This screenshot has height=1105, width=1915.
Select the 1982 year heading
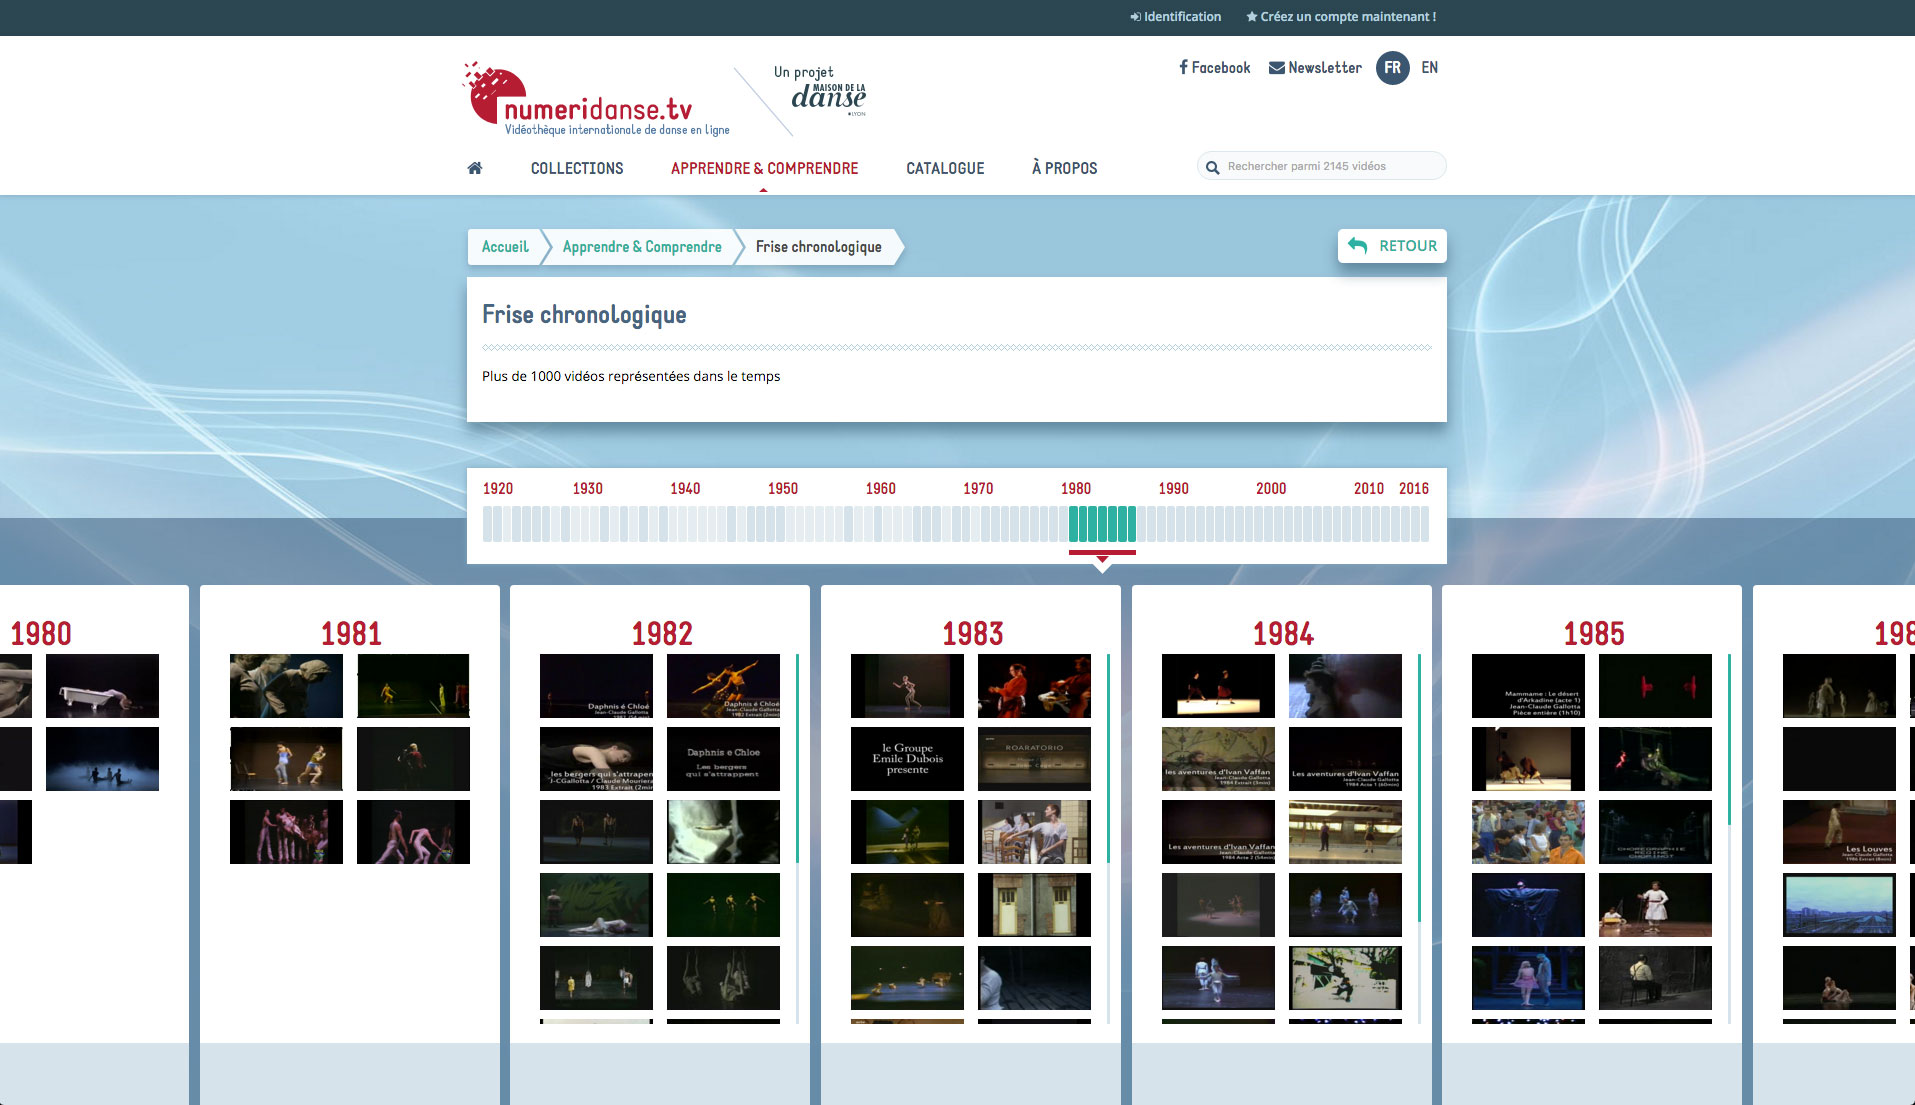click(x=662, y=633)
